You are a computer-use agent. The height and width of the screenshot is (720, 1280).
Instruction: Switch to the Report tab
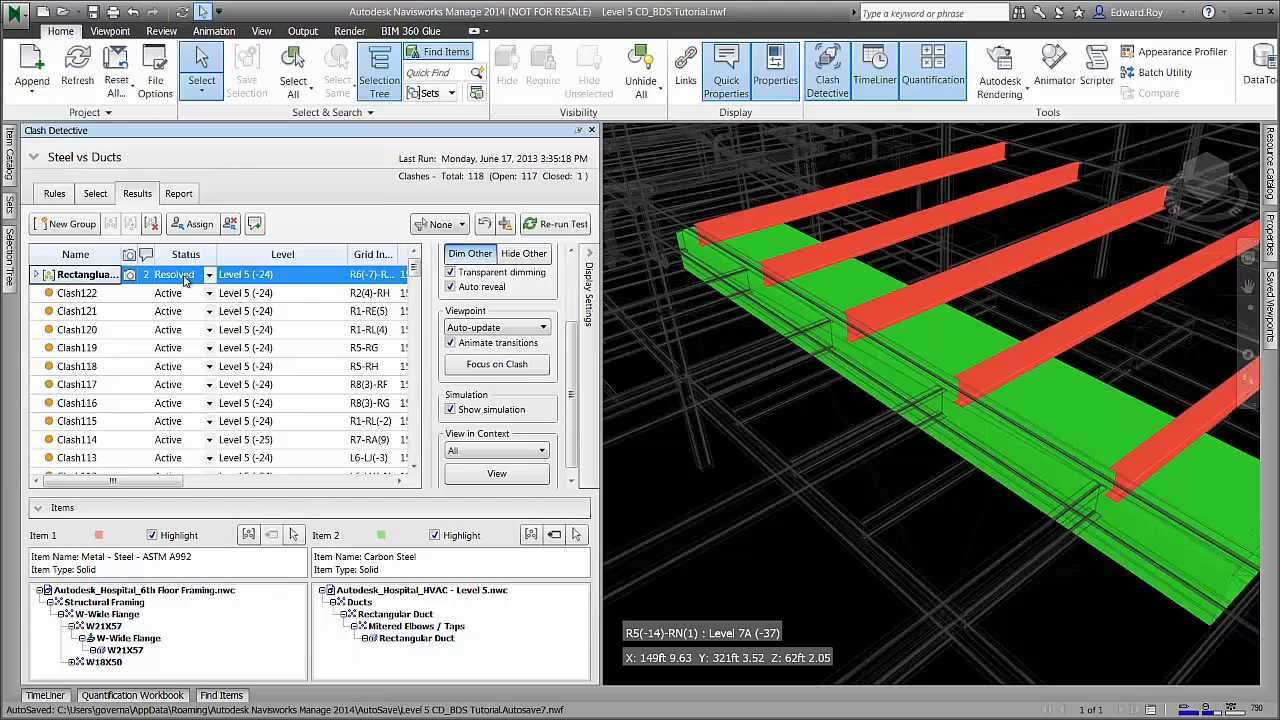point(179,194)
